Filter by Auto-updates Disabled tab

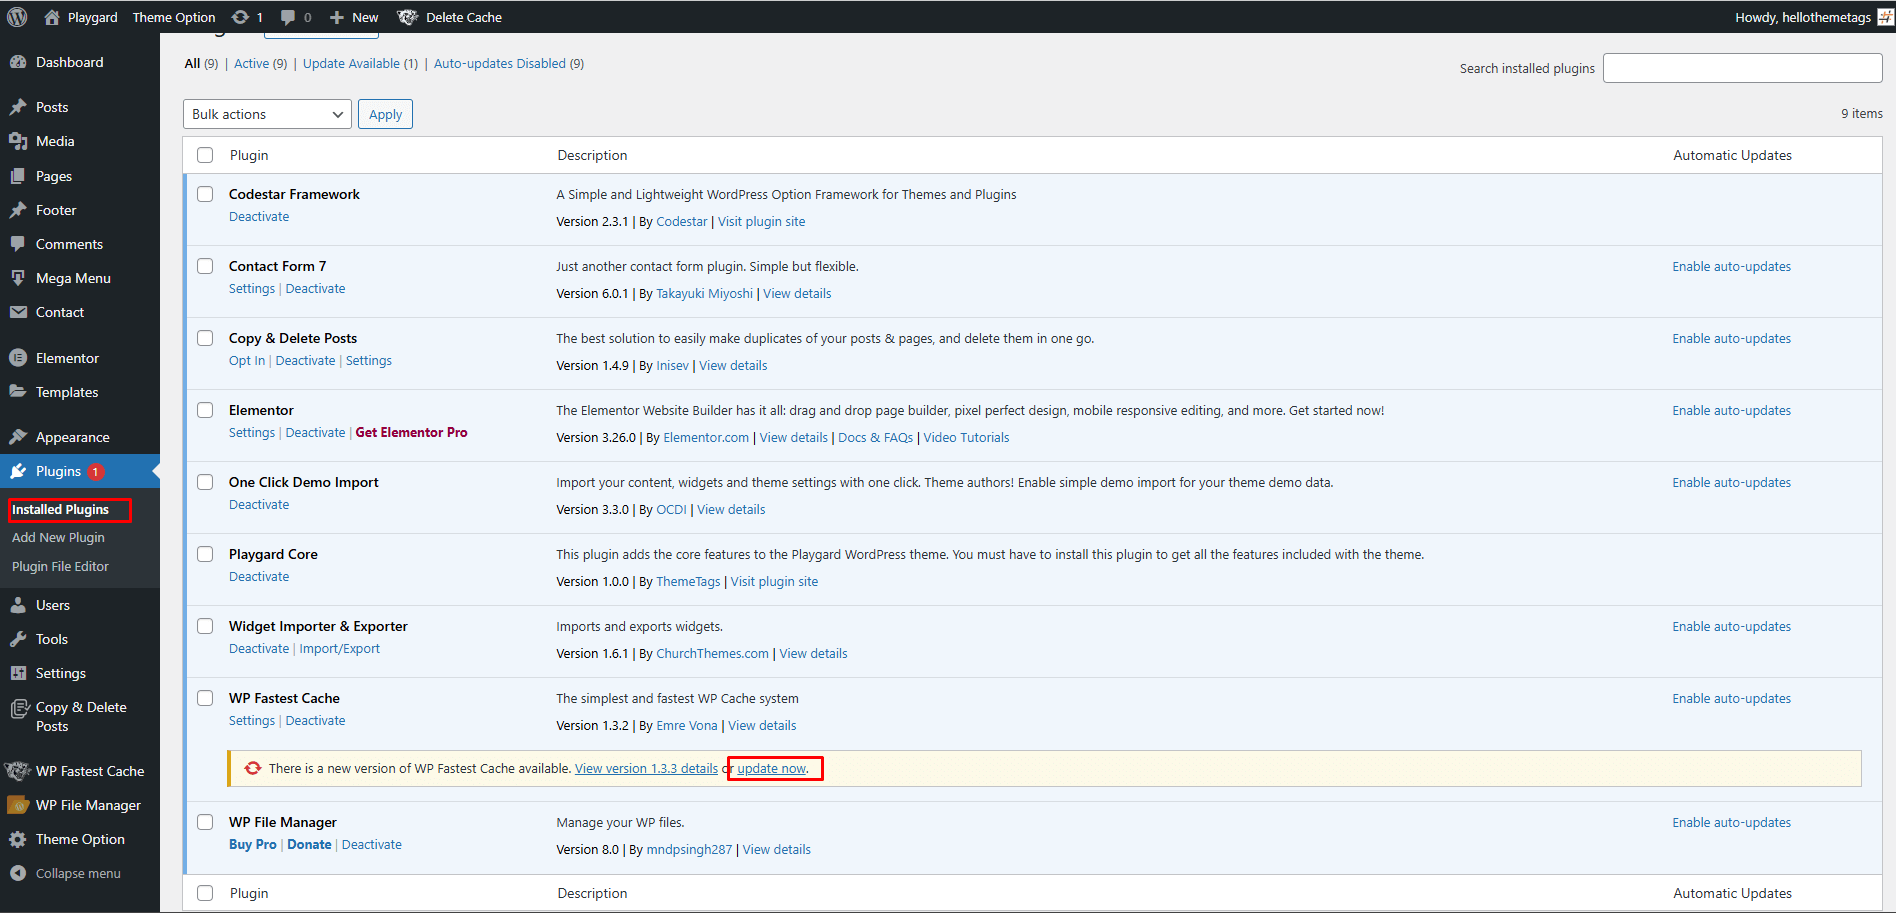508,63
